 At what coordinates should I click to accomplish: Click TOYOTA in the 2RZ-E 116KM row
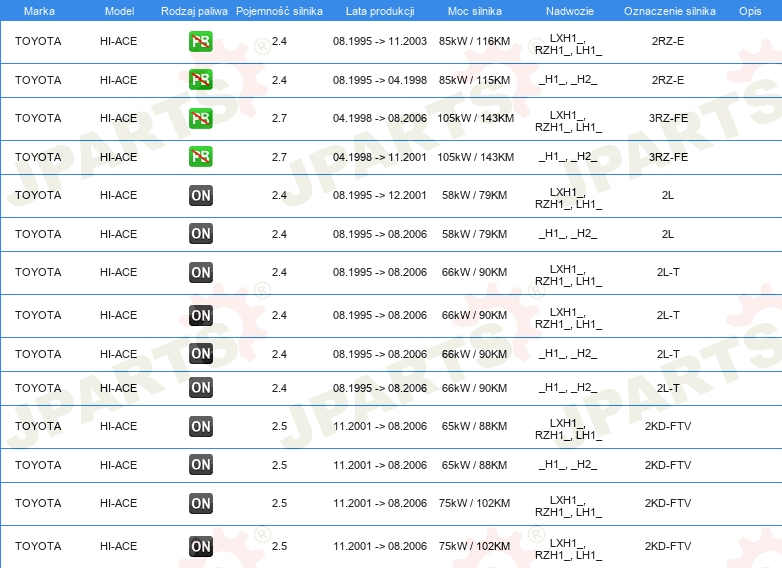[x=38, y=41]
